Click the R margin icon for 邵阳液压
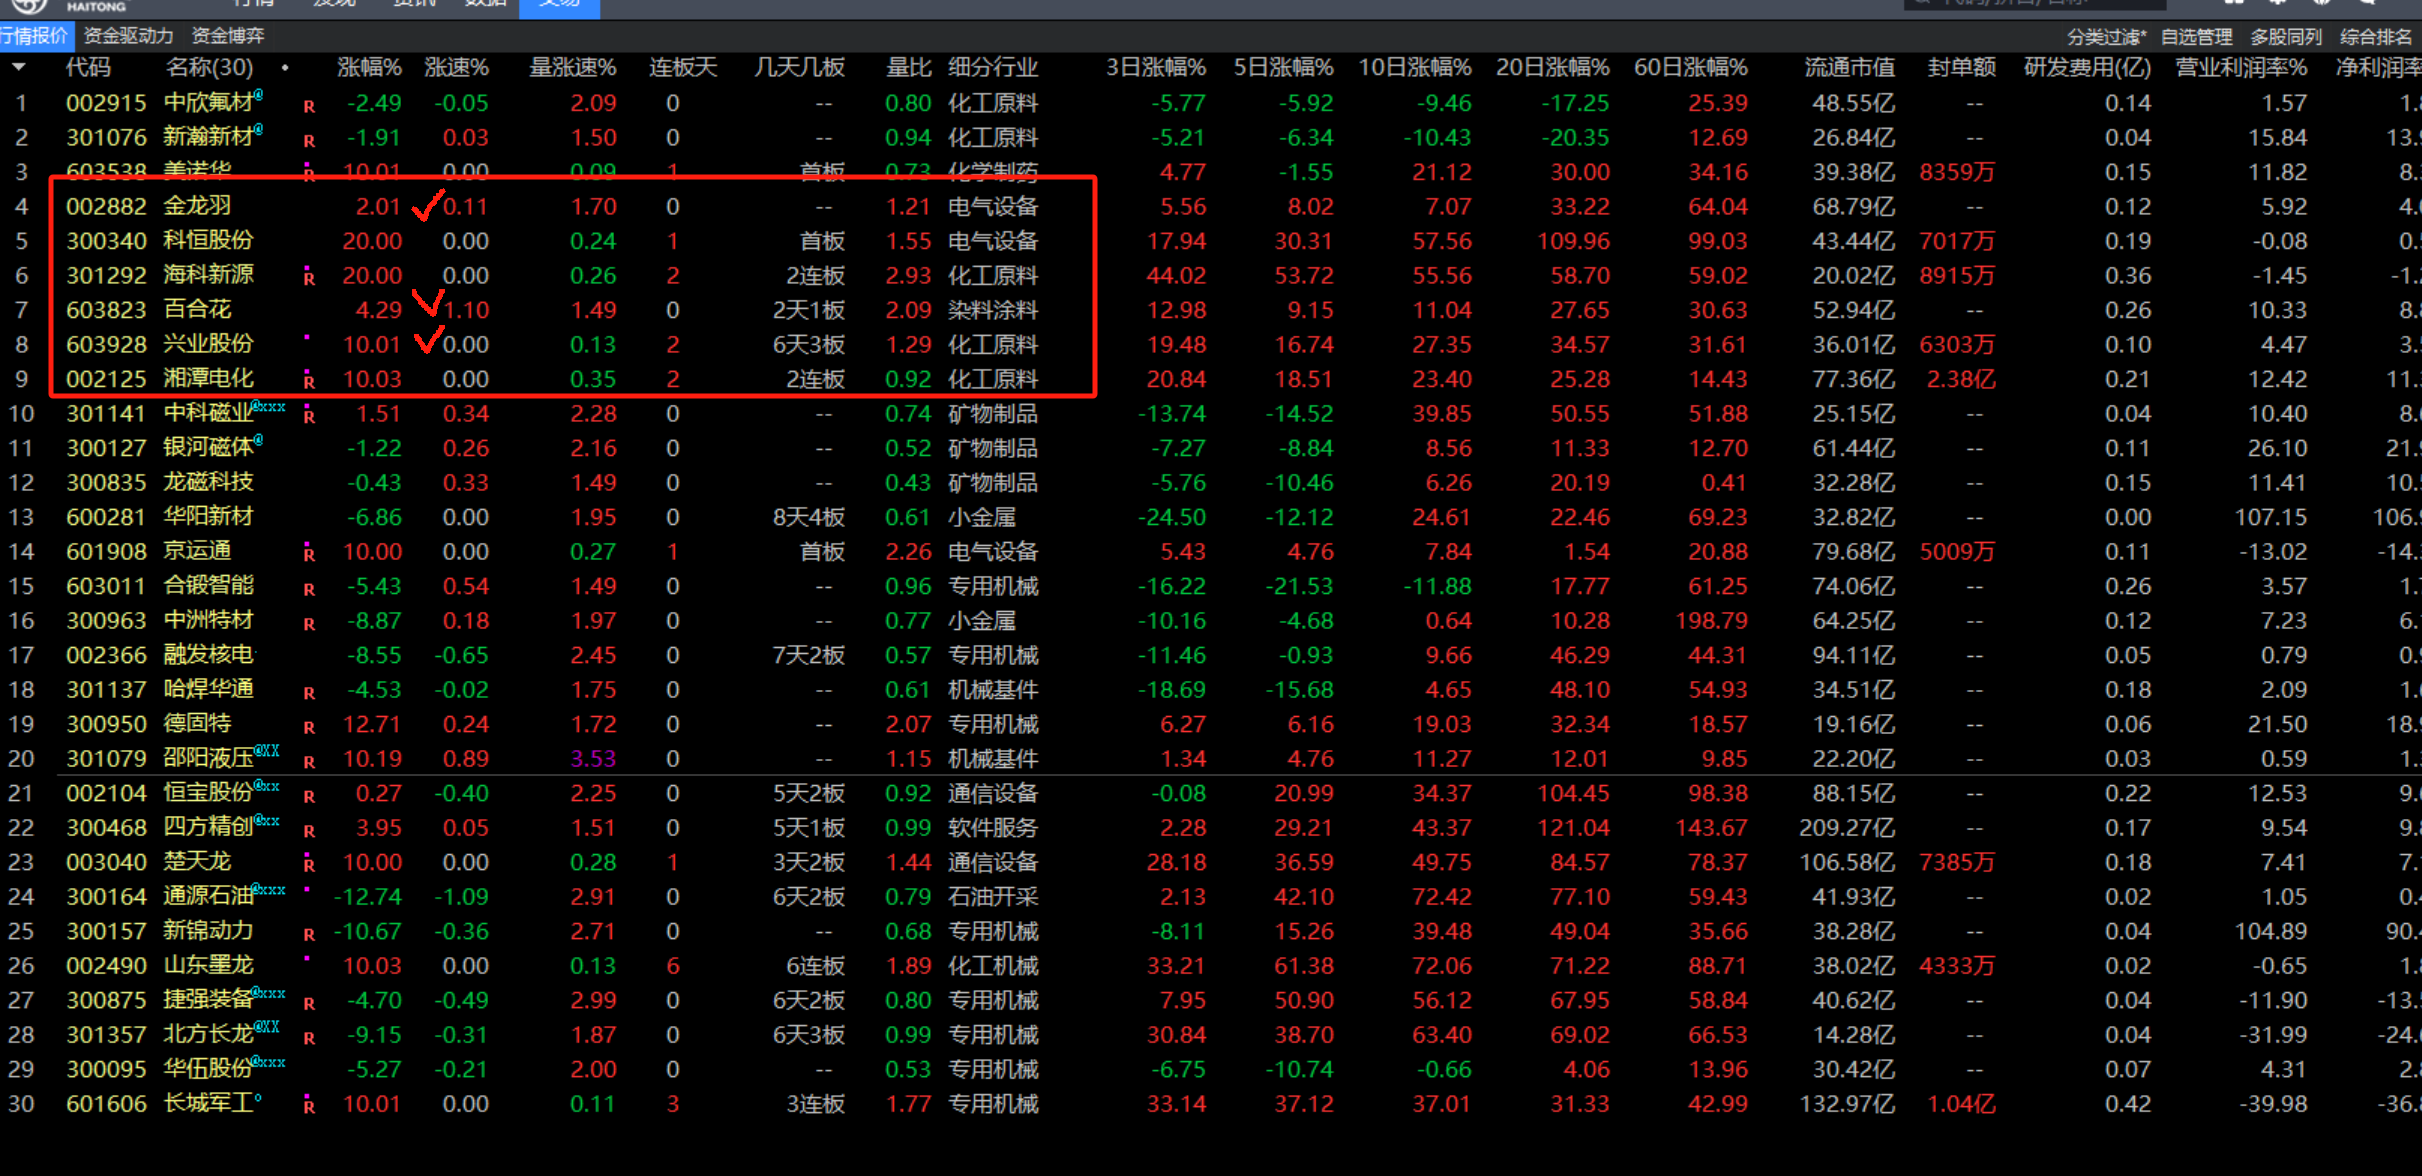The height and width of the screenshot is (1176, 2422). [x=309, y=762]
